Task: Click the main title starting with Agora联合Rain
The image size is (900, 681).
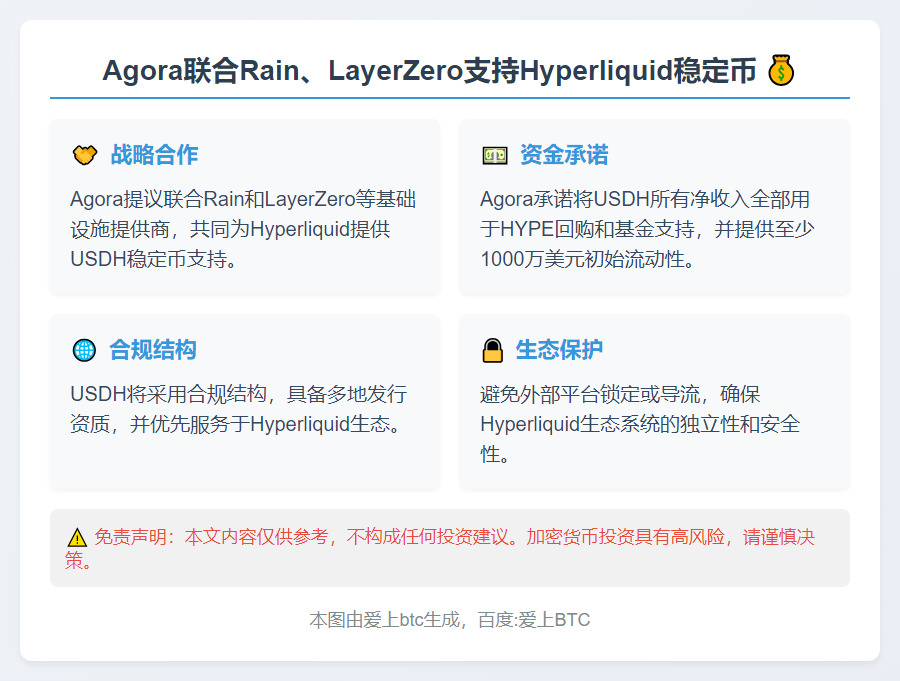Action: pos(430,71)
